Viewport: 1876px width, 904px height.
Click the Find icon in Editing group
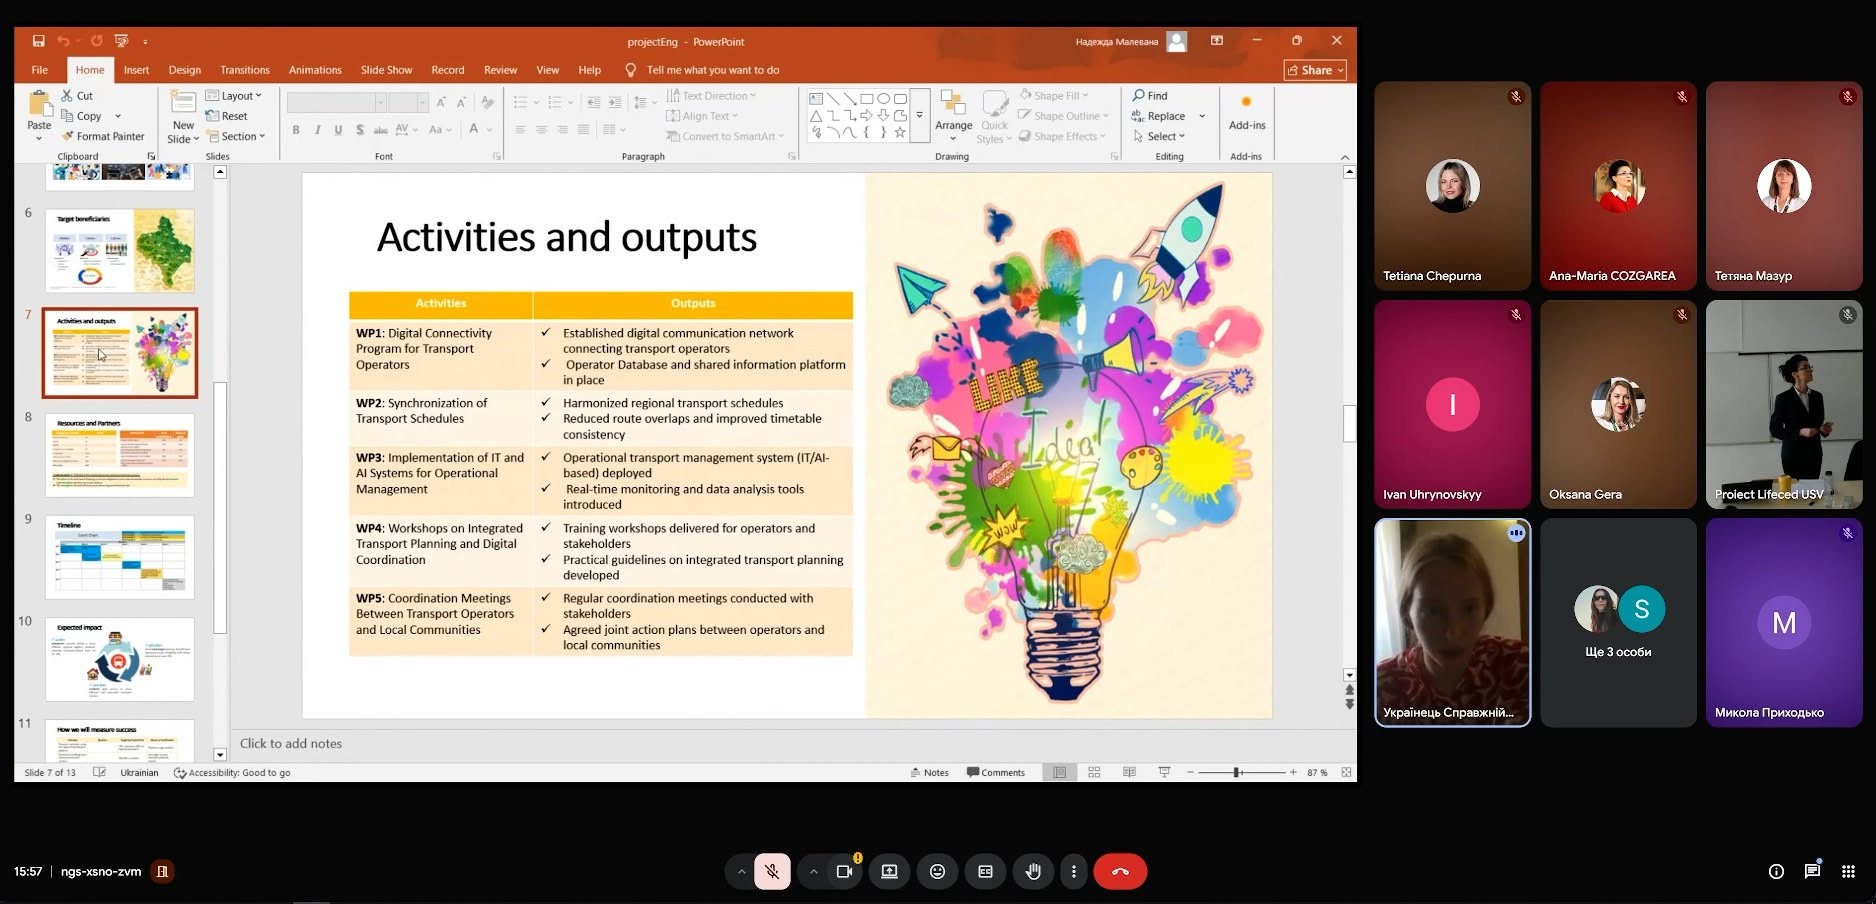click(x=1150, y=96)
